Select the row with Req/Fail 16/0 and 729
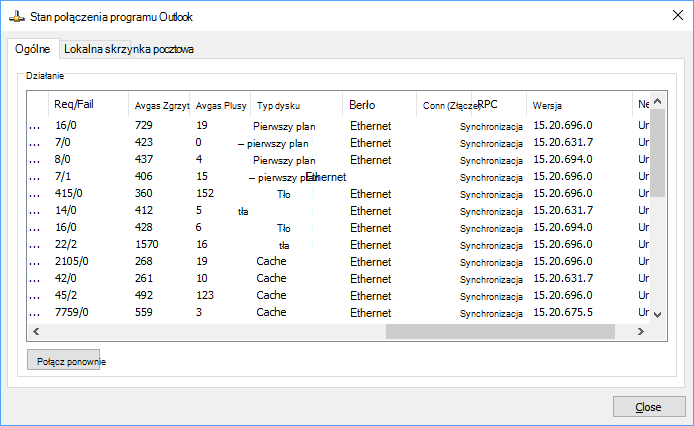This screenshot has height=426, width=694. (339, 126)
